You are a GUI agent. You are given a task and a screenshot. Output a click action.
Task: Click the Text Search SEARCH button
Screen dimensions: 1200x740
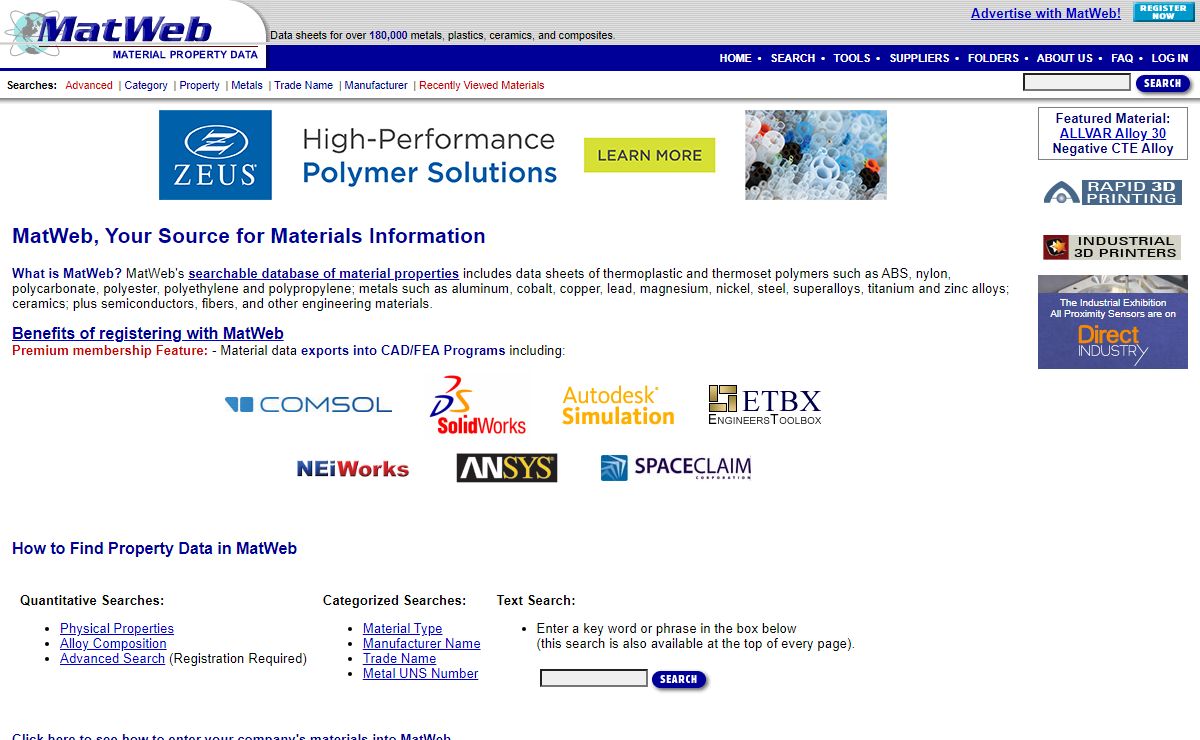pyautogui.click(x=679, y=679)
